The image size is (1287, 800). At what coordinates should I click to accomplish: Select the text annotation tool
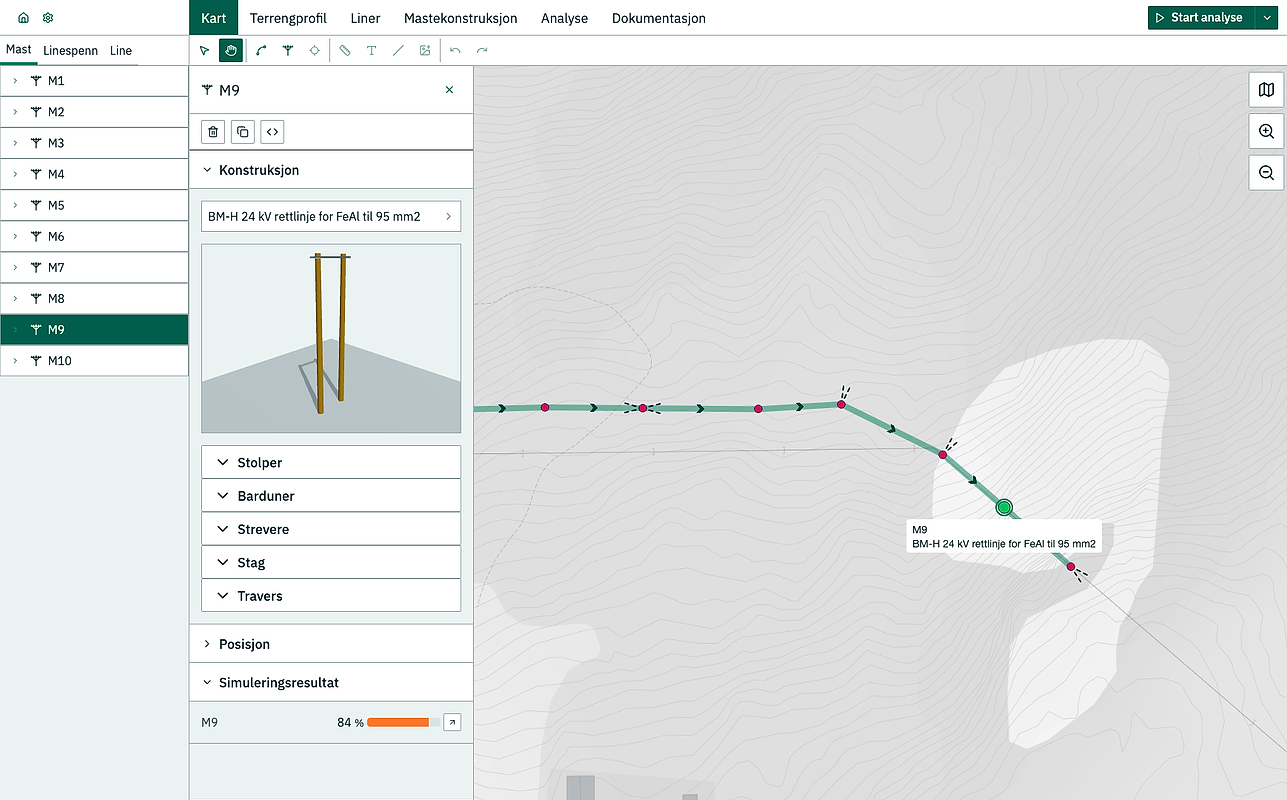(371, 50)
